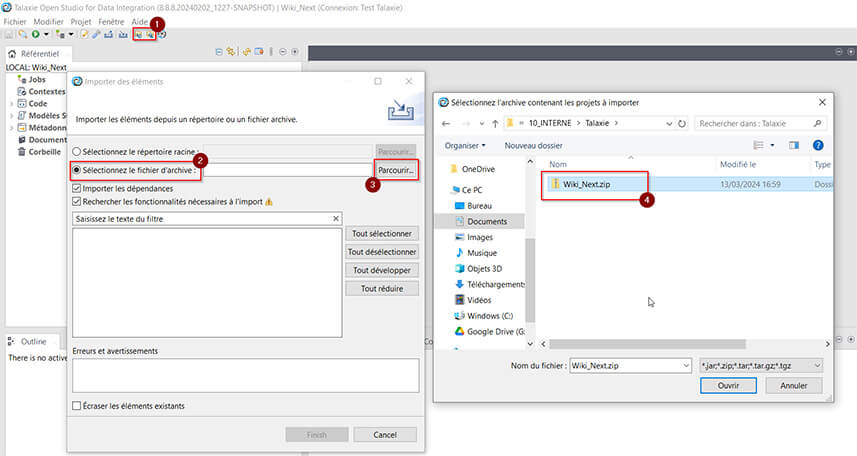The height and width of the screenshot is (456, 857).
Task: Click the 'Tout sélectionner' button
Action: point(382,233)
